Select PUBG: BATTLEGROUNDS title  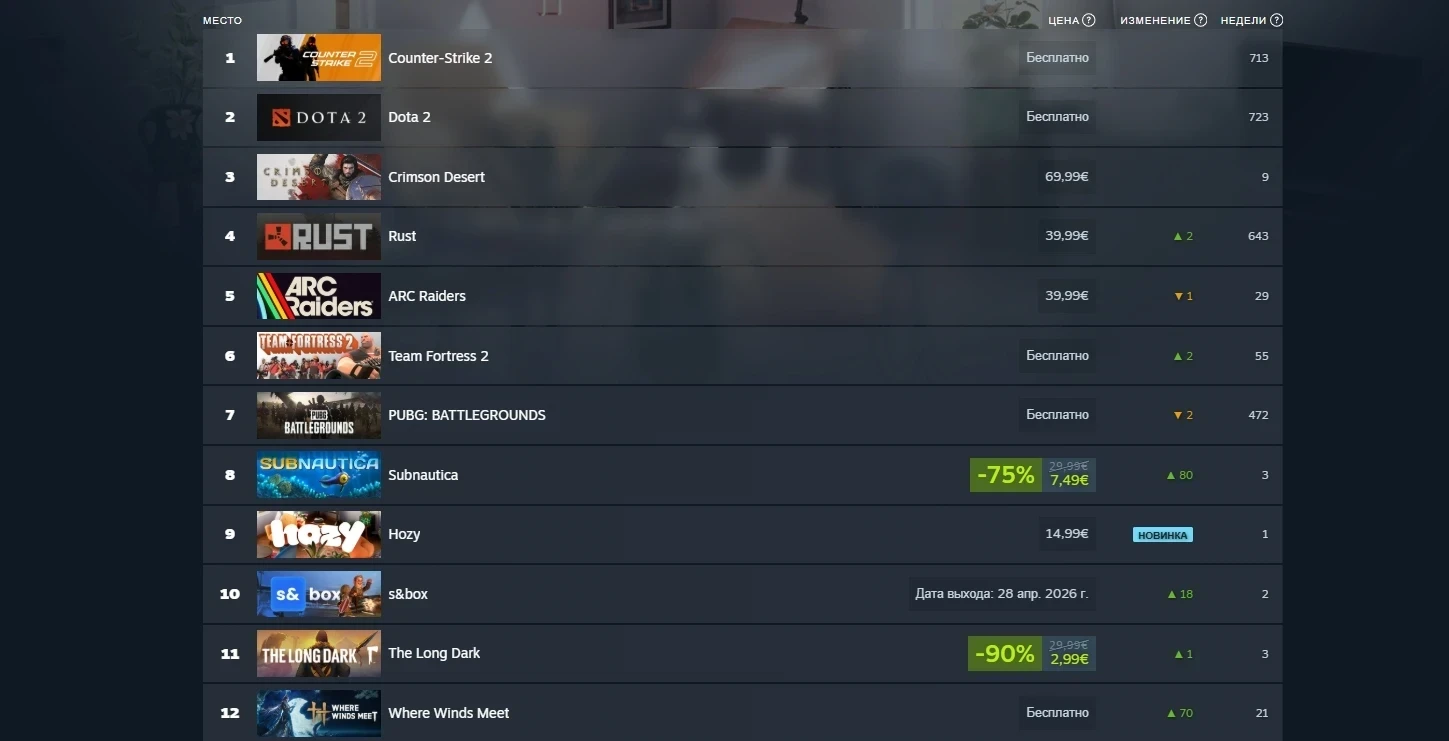[467, 415]
